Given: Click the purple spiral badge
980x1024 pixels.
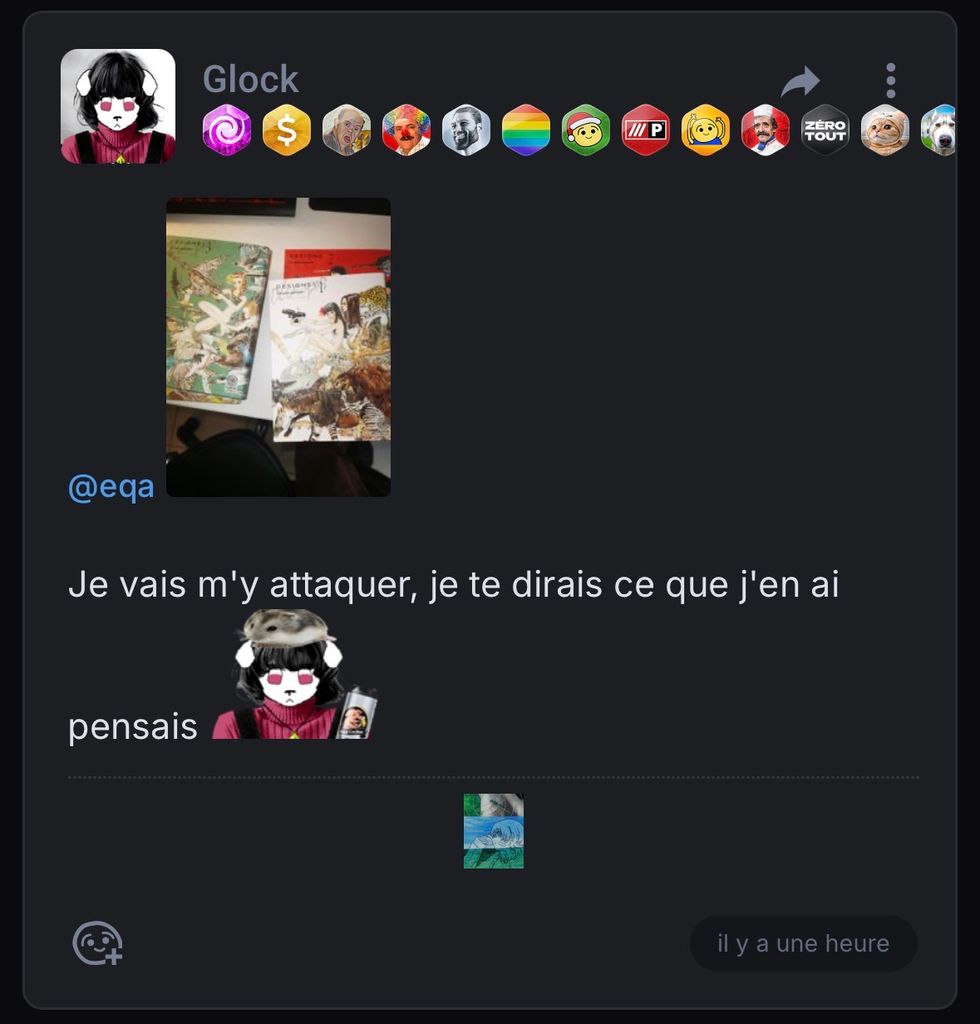Looking at the screenshot, I should coord(227,130).
